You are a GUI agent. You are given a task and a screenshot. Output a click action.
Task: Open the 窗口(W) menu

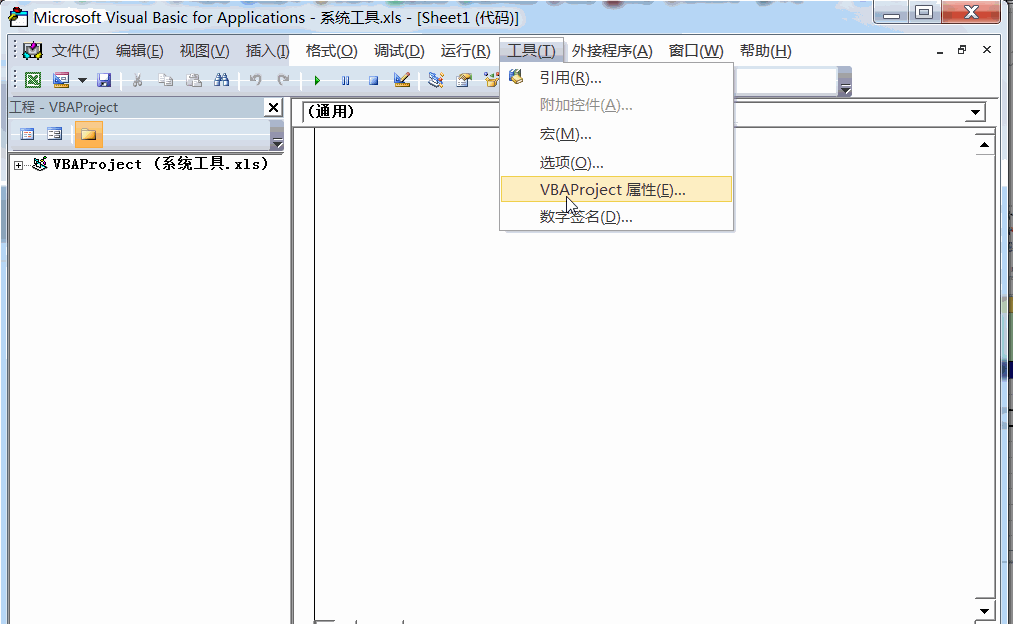point(696,51)
